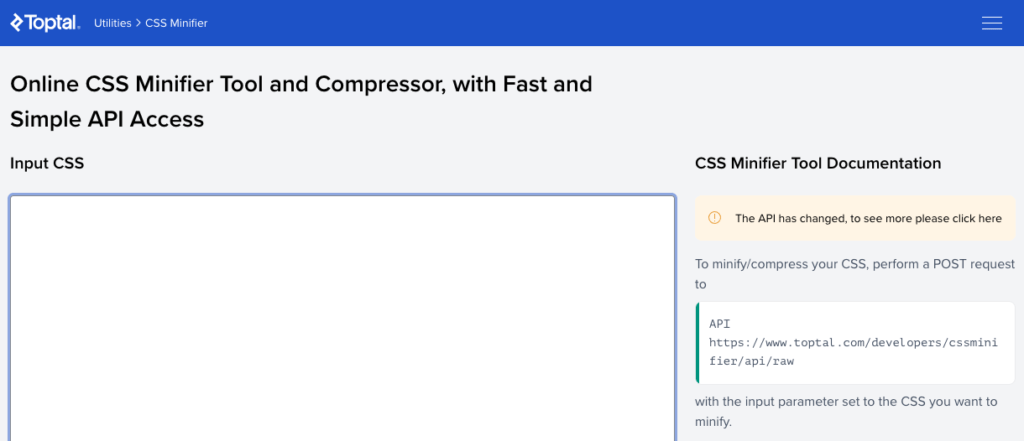Click the API raw URL in the code block
Viewport: 1024px width, 441px height.
coord(853,351)
